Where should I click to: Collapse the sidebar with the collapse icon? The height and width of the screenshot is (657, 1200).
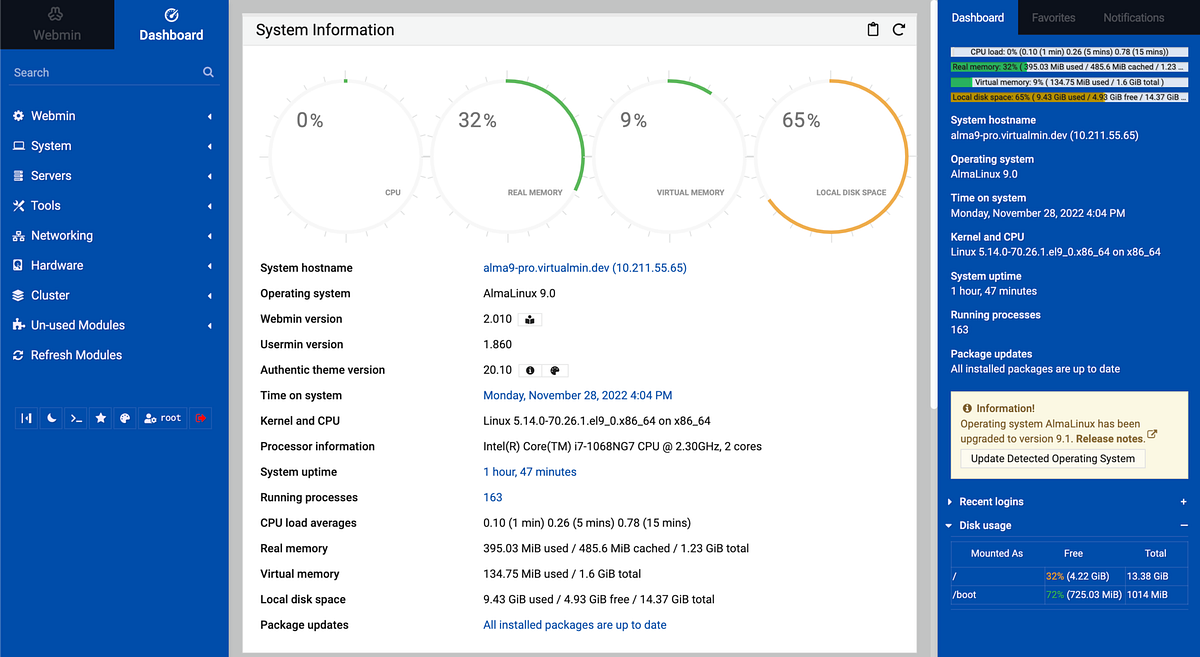(x=26, y=417)
